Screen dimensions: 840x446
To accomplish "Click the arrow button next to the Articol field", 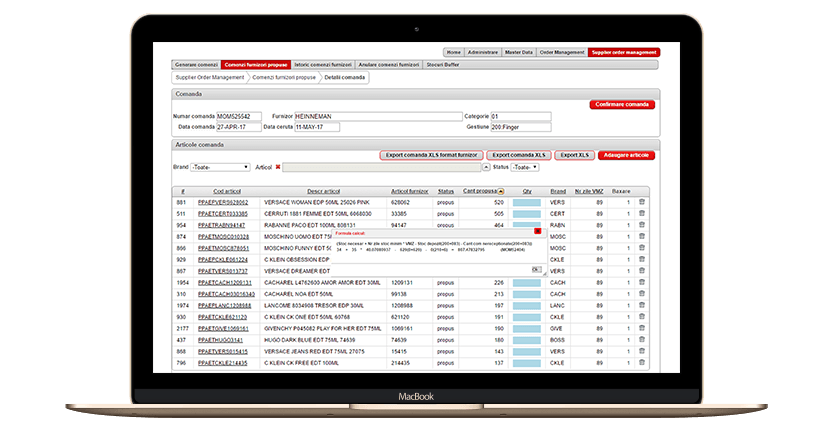I will [x=487, y=167].
